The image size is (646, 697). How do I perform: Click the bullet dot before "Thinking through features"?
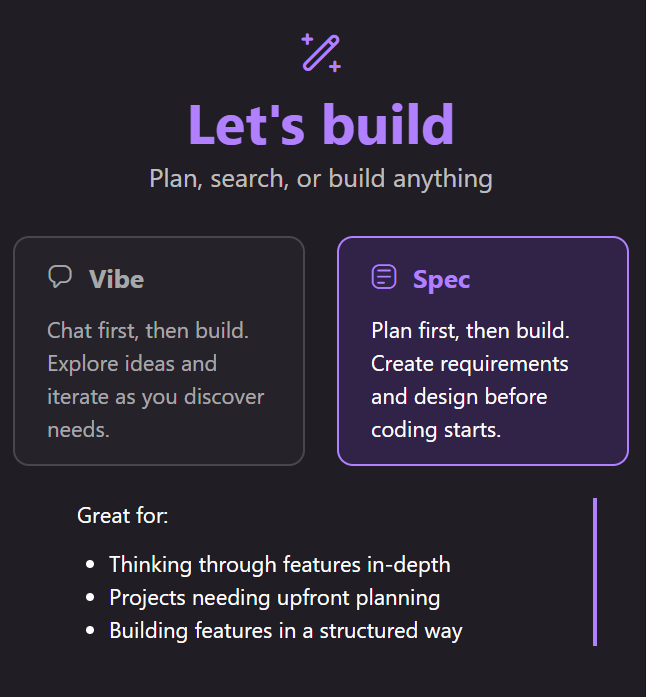pos(91,566)
